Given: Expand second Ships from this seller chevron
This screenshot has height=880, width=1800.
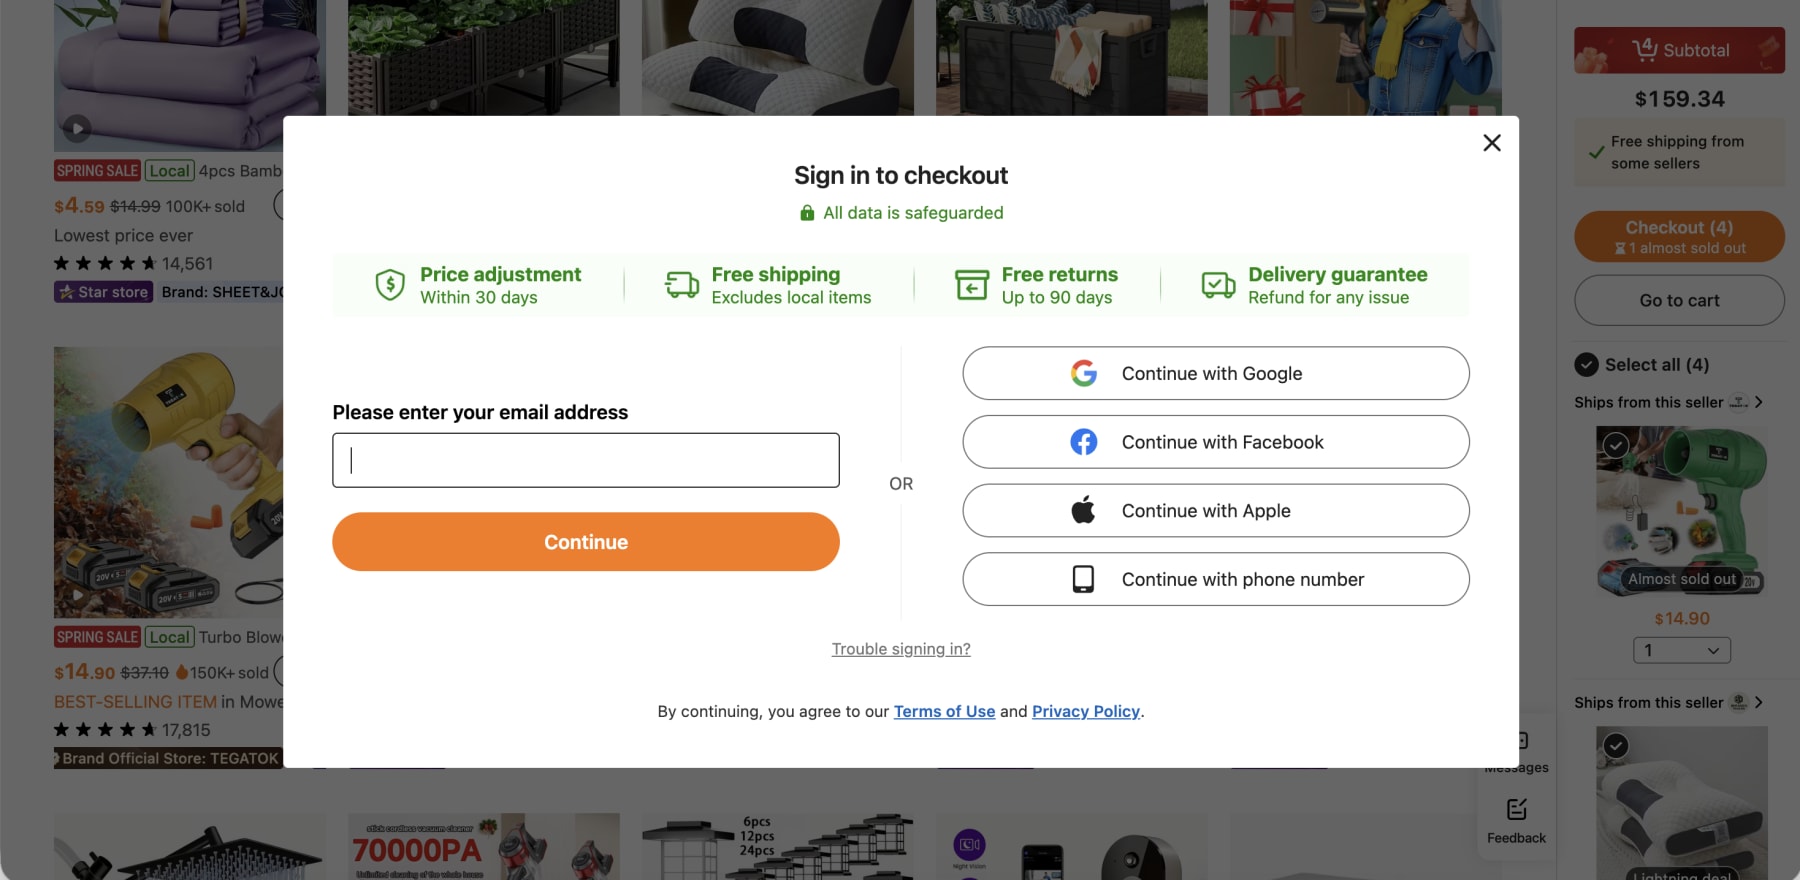Looking at the screenshot, I should tap(1759, 702).
